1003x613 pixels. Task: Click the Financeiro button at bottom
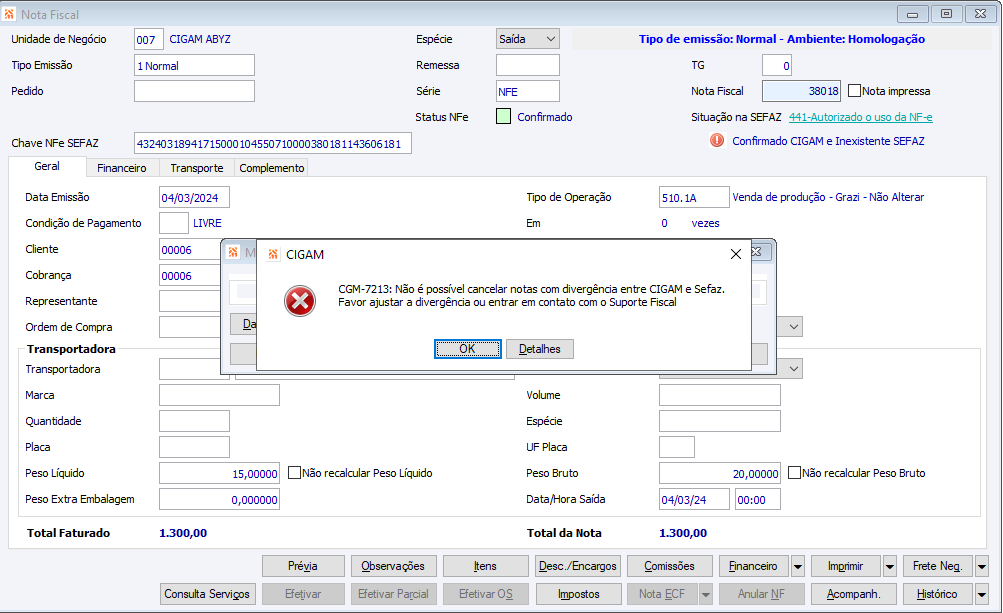[754, 566]
